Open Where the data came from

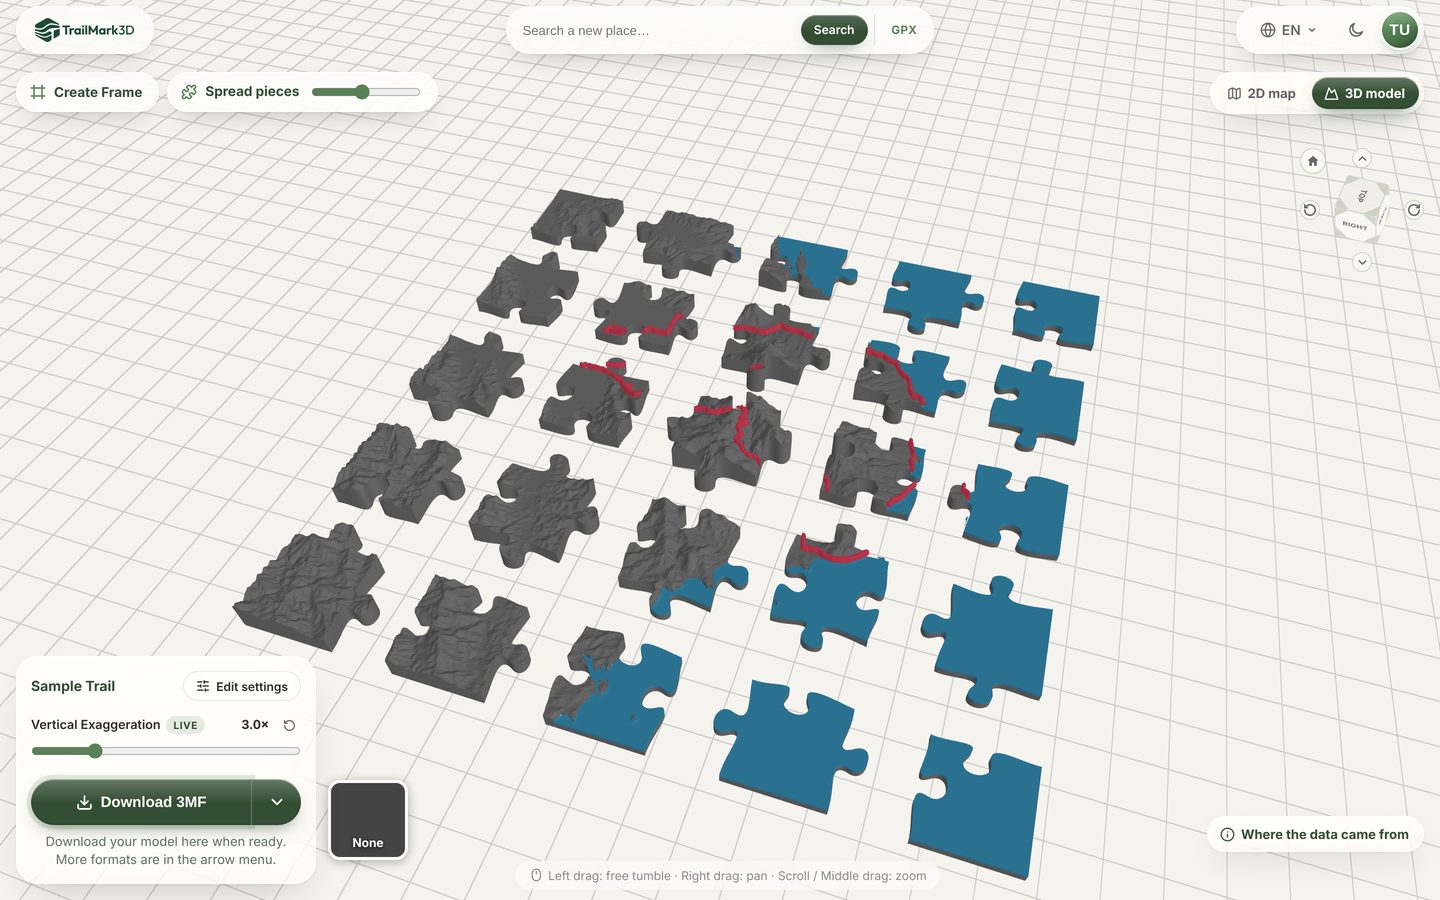(x=1315, y=834)
